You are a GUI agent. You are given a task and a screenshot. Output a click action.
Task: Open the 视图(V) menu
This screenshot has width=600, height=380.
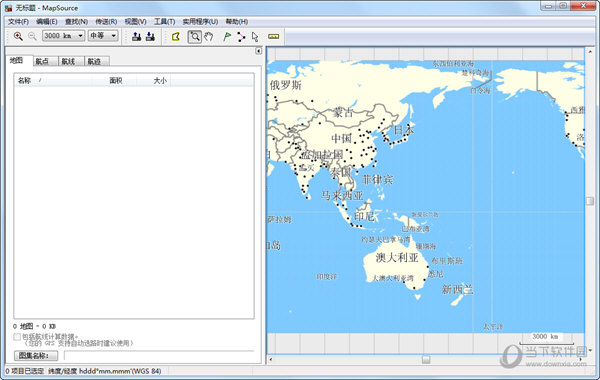135,22
